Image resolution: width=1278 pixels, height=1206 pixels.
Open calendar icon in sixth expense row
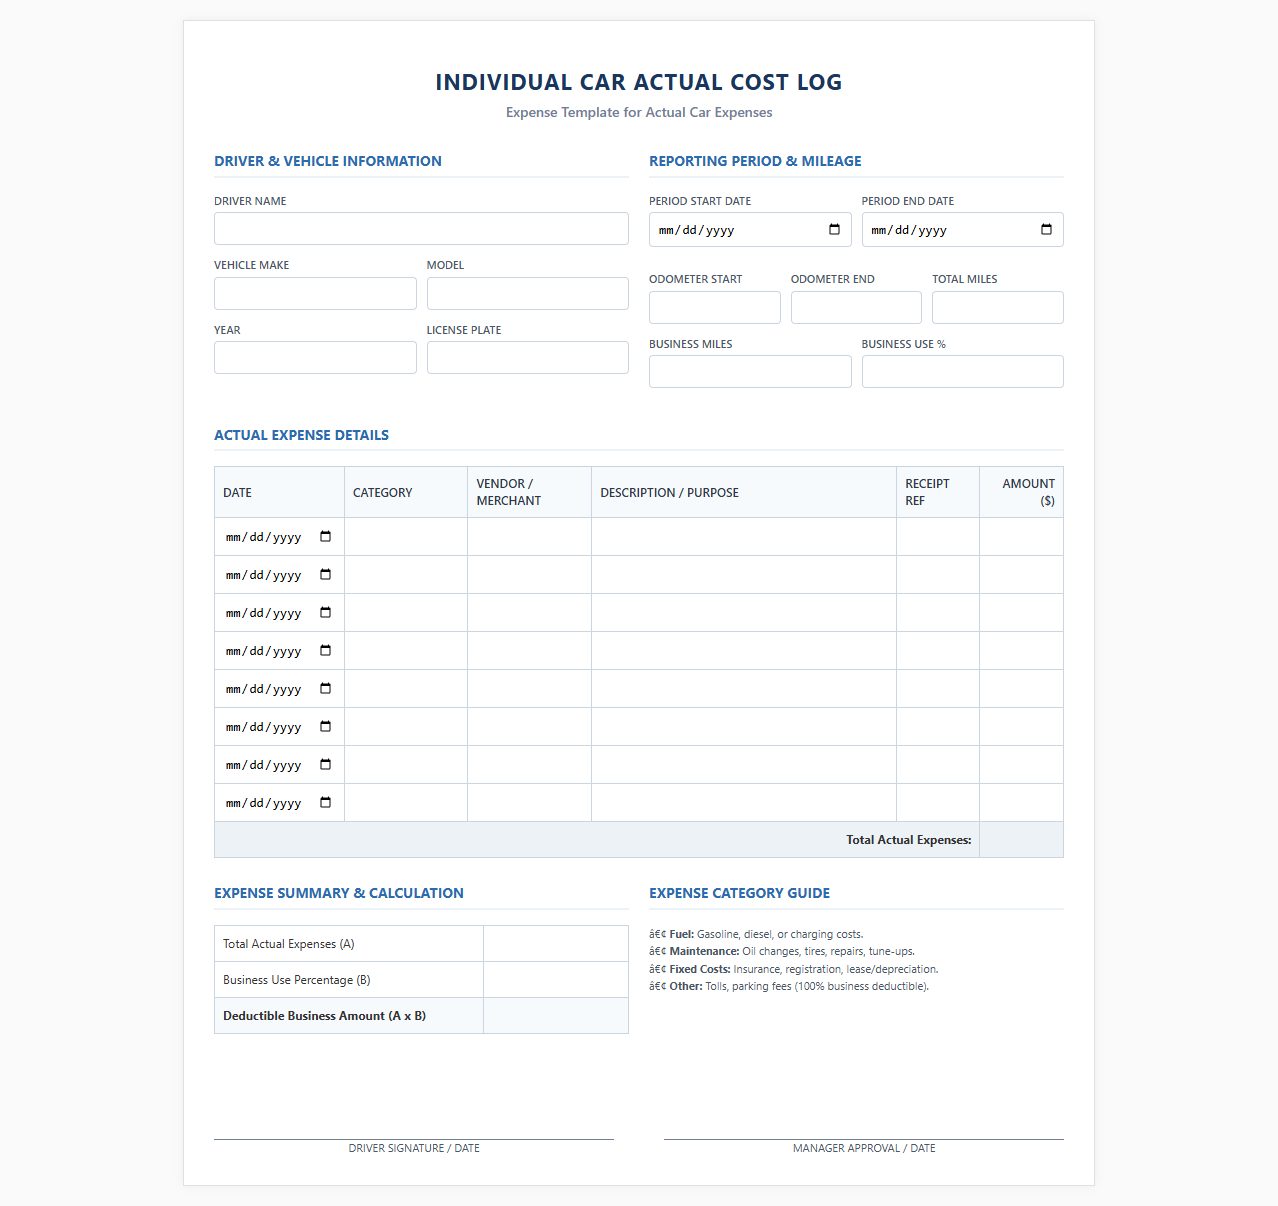[325, 726]
